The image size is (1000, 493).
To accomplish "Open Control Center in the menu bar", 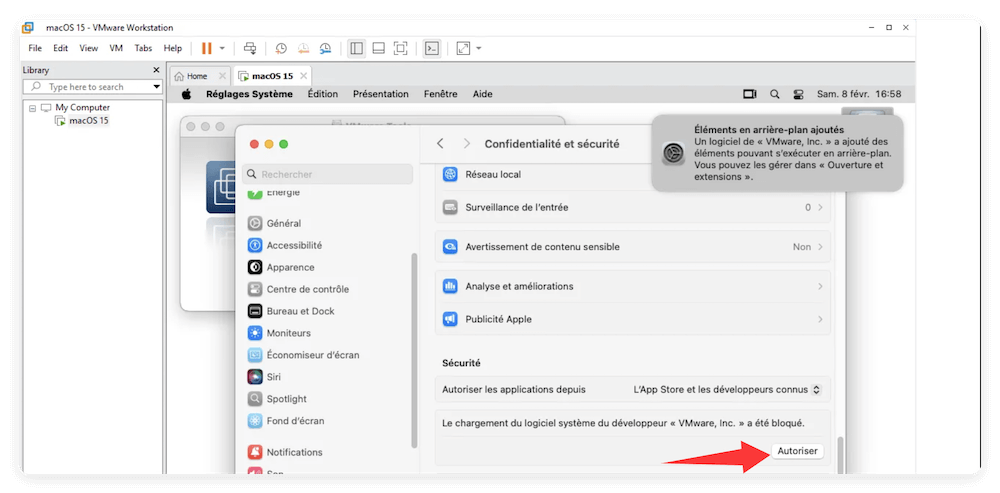I will (798, 94).
